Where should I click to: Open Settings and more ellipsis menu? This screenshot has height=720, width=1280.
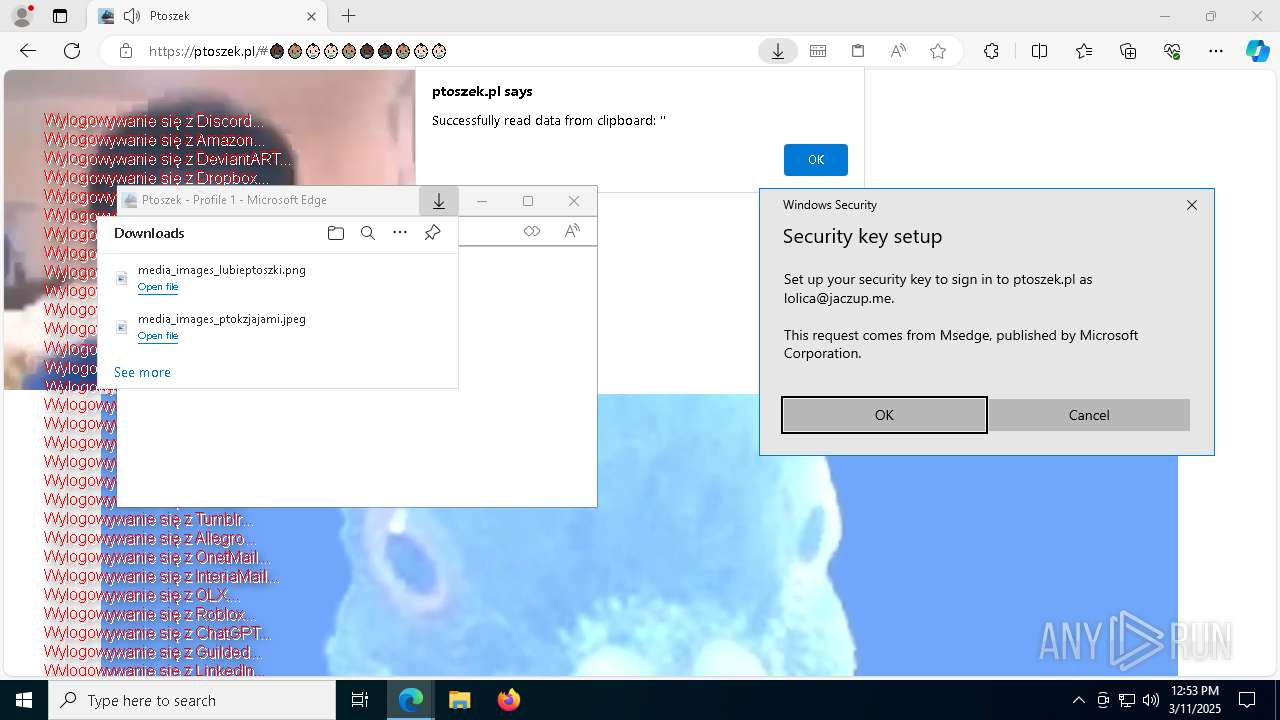1216,51
